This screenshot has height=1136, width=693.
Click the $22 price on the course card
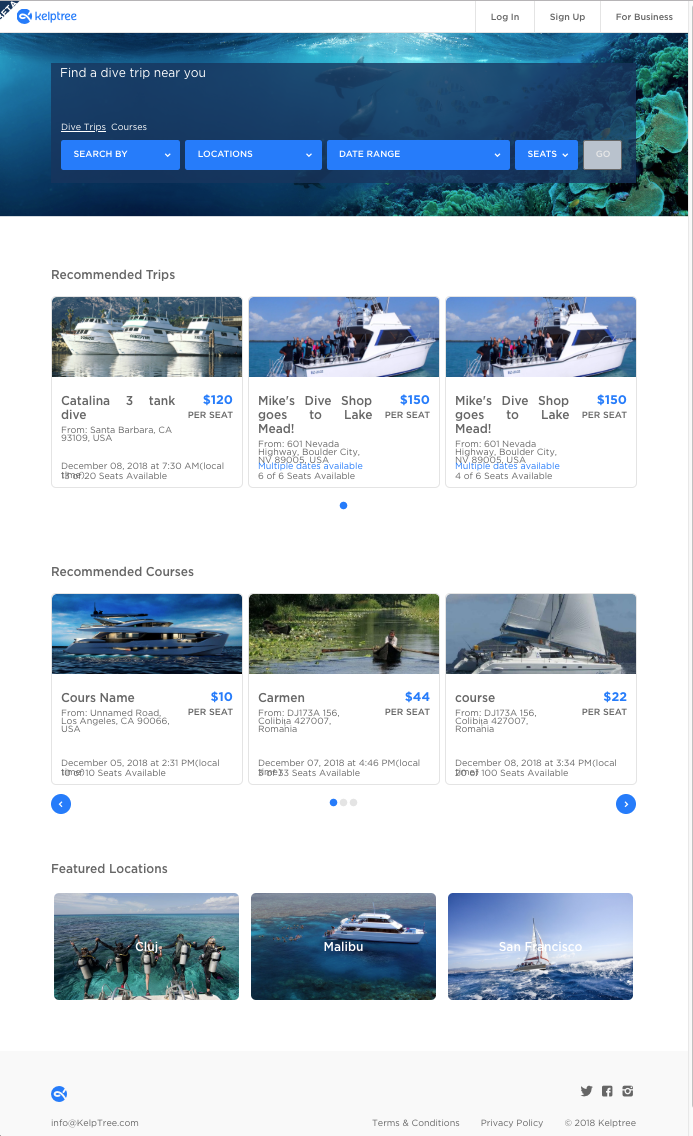[615, 697]
